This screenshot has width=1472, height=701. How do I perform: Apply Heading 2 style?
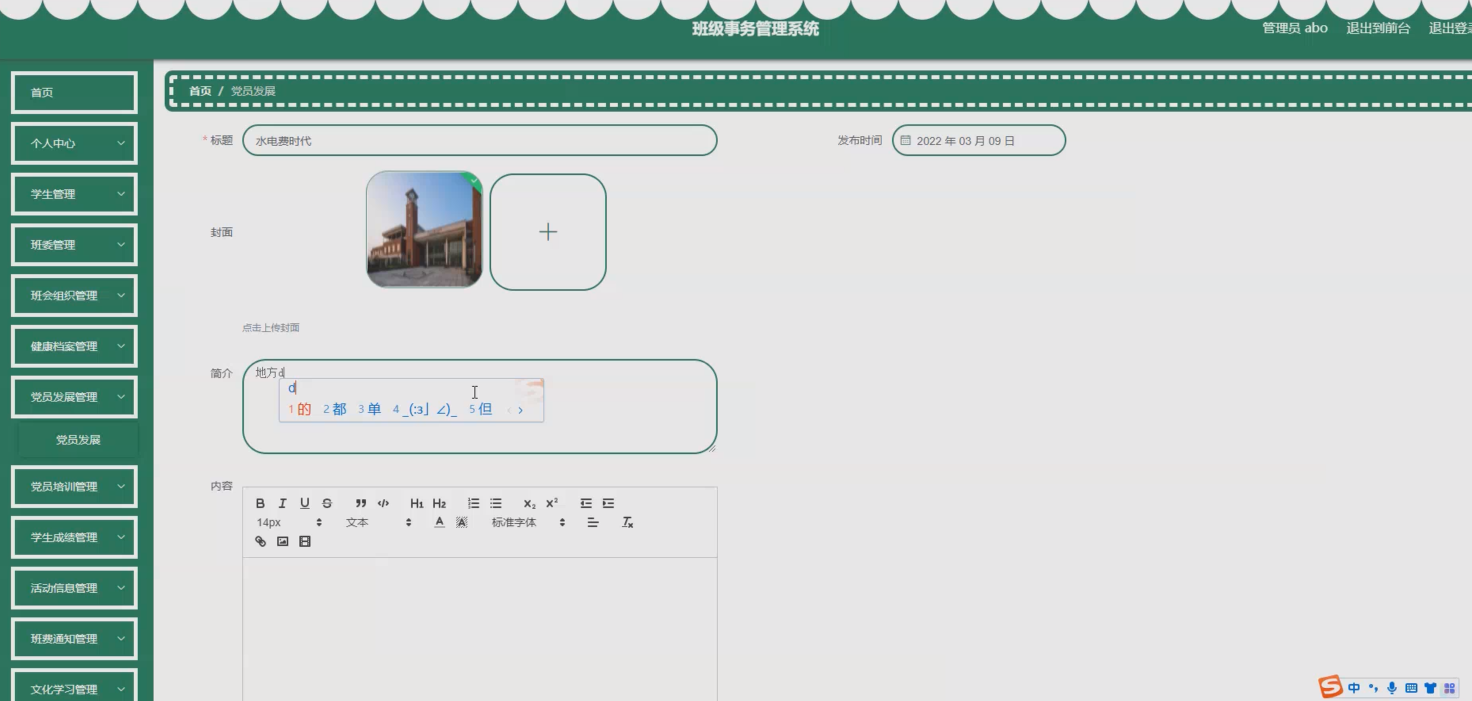pyautogui.click(x=439, y=503)
